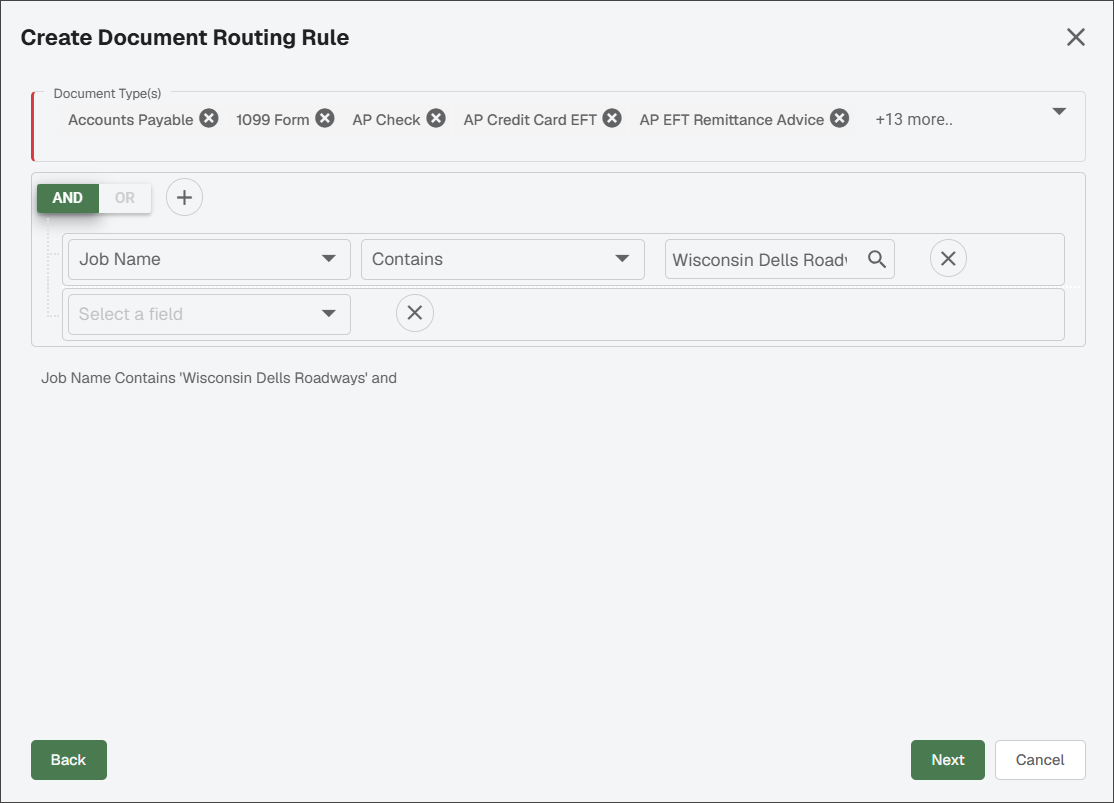Image resolution: width=1114 pixels, height=803 pixels.
Task: Remove the AP Check chip
Action: pos(436,118)
